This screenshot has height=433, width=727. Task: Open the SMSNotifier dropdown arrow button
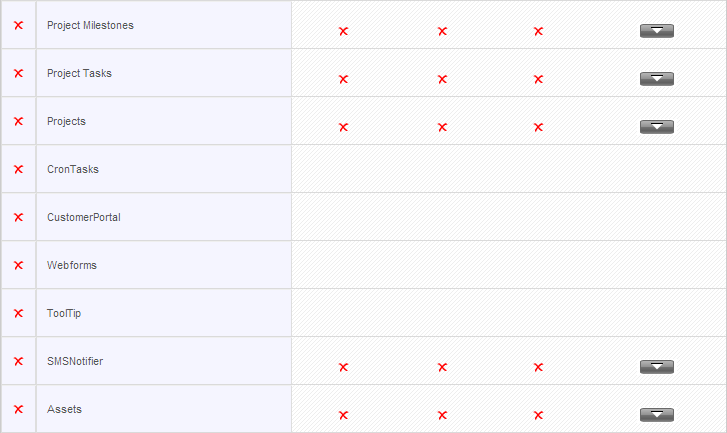[657, 367]
